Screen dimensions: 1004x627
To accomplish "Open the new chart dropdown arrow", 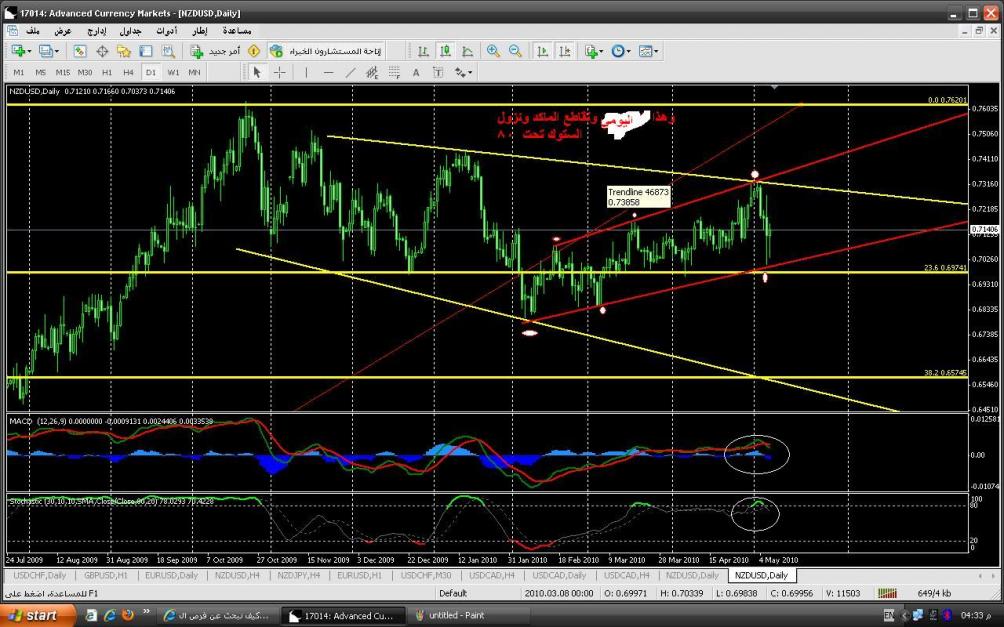I will (29, 51).
